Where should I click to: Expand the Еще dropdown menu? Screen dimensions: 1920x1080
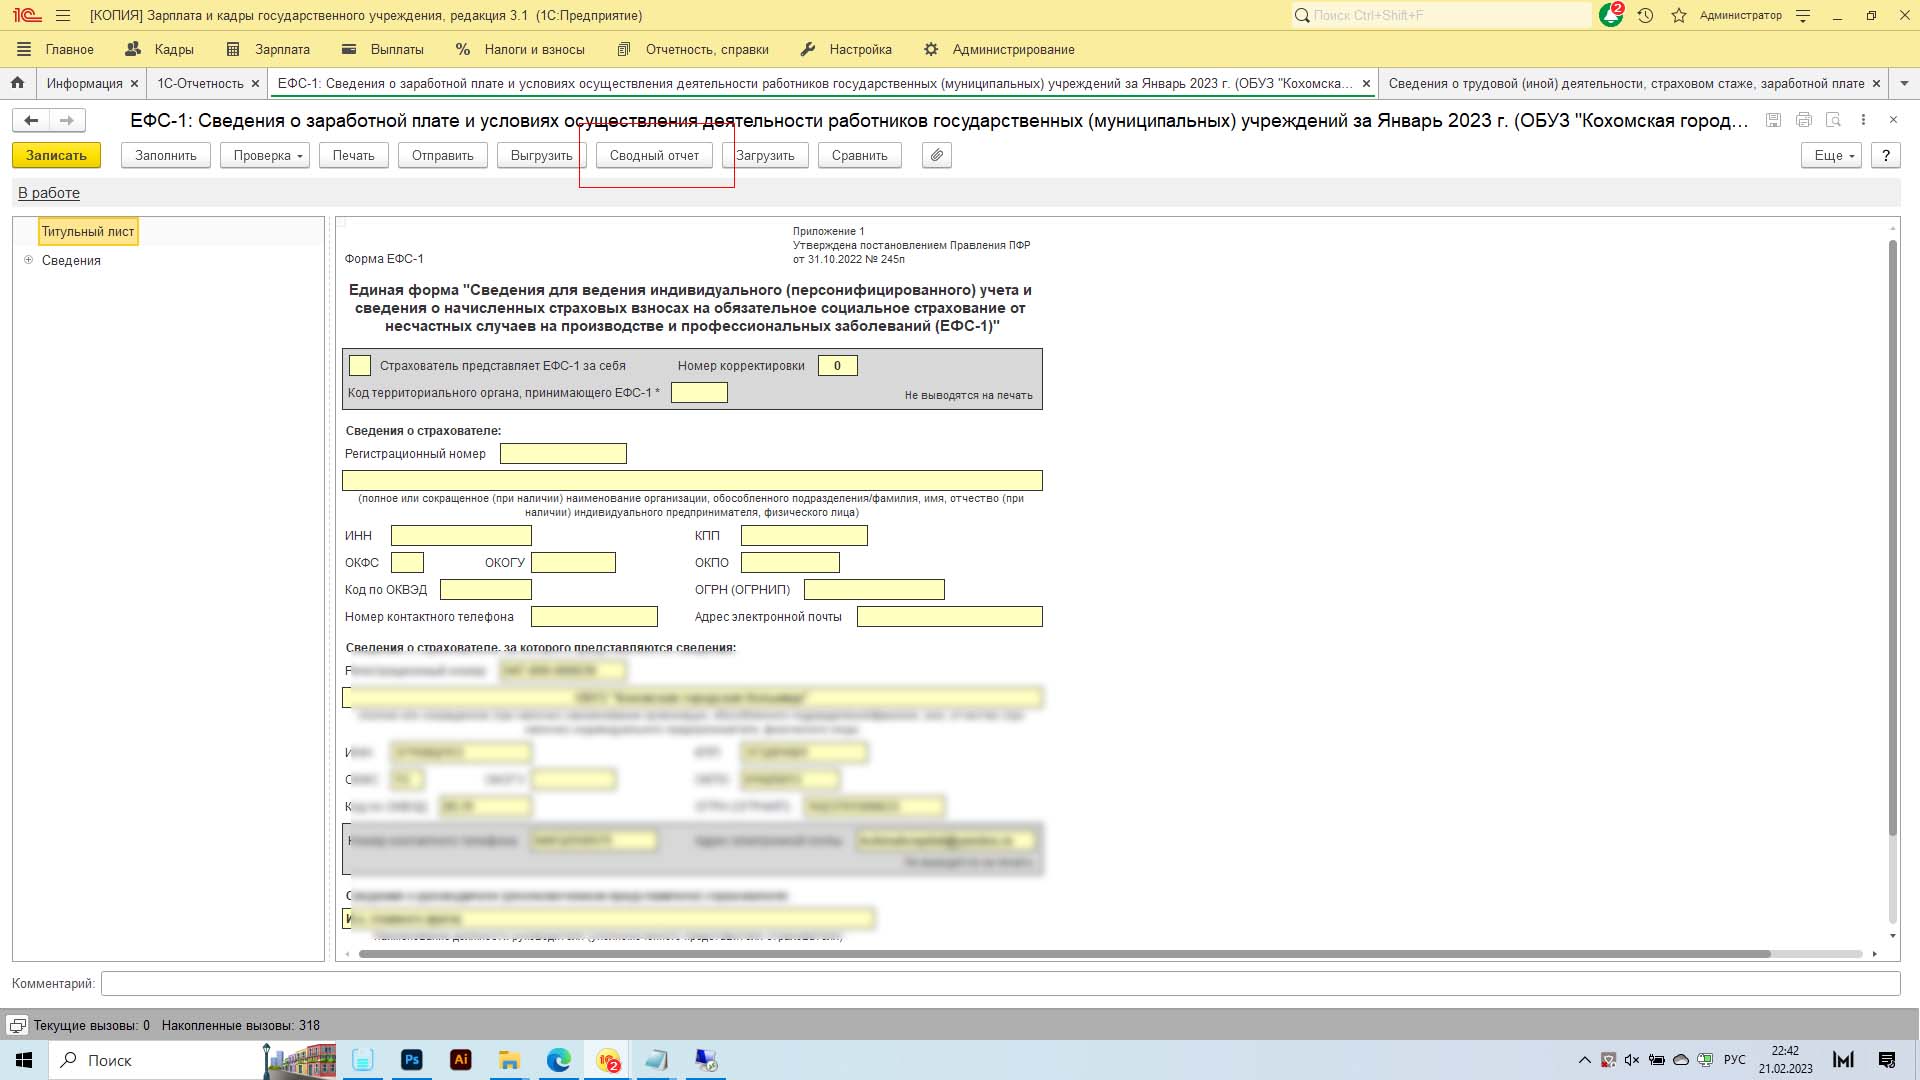[1832, 155]
